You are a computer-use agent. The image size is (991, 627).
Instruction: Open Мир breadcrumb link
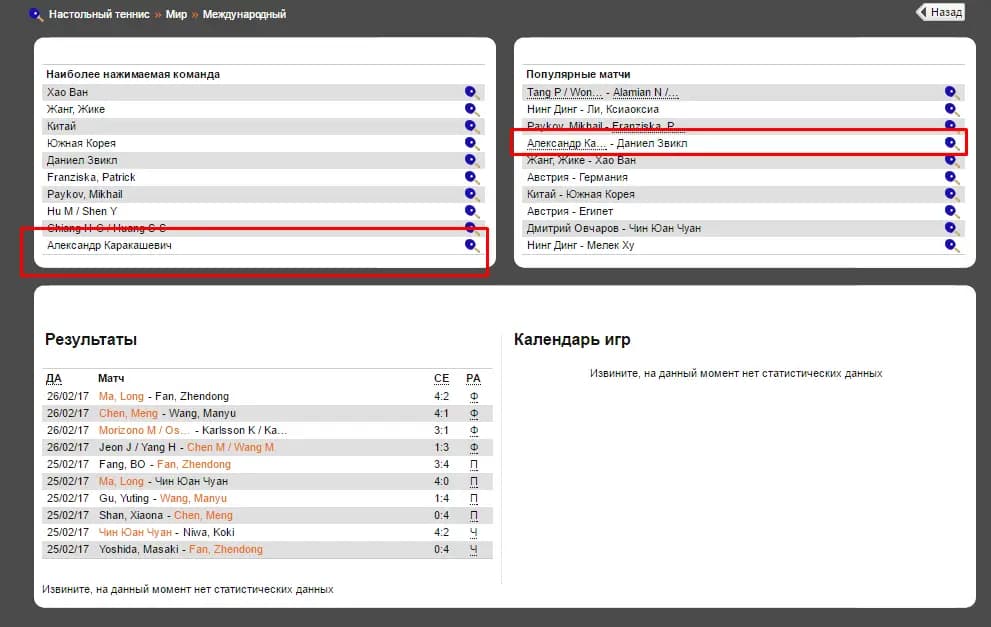tap(176, 14)
